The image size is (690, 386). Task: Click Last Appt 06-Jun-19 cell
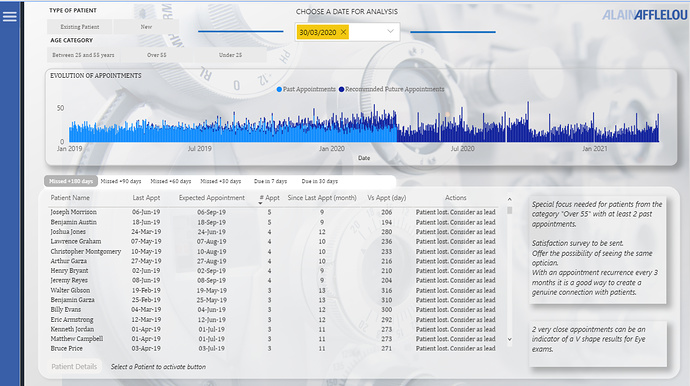(146, 212)
